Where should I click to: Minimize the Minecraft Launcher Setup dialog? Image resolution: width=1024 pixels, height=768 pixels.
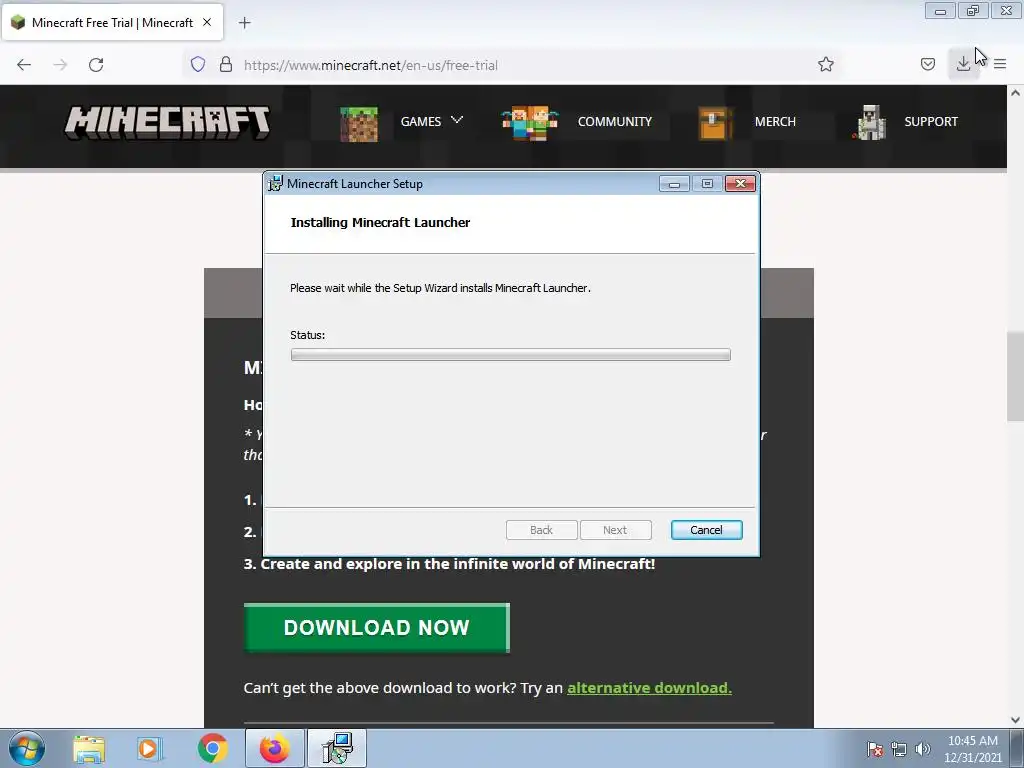[674, 184]
